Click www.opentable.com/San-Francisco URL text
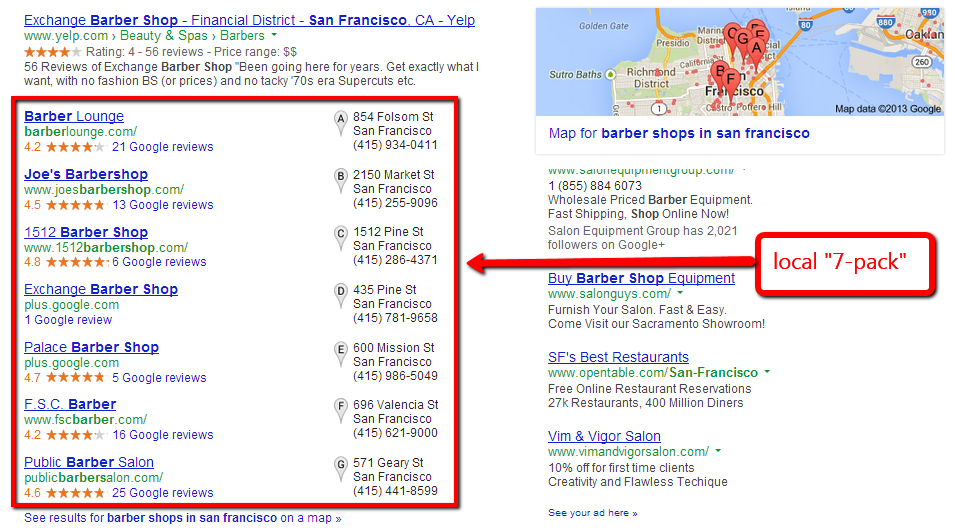This screenshot has height=532, width=955. pyautogui.click(x=653, y=373)
